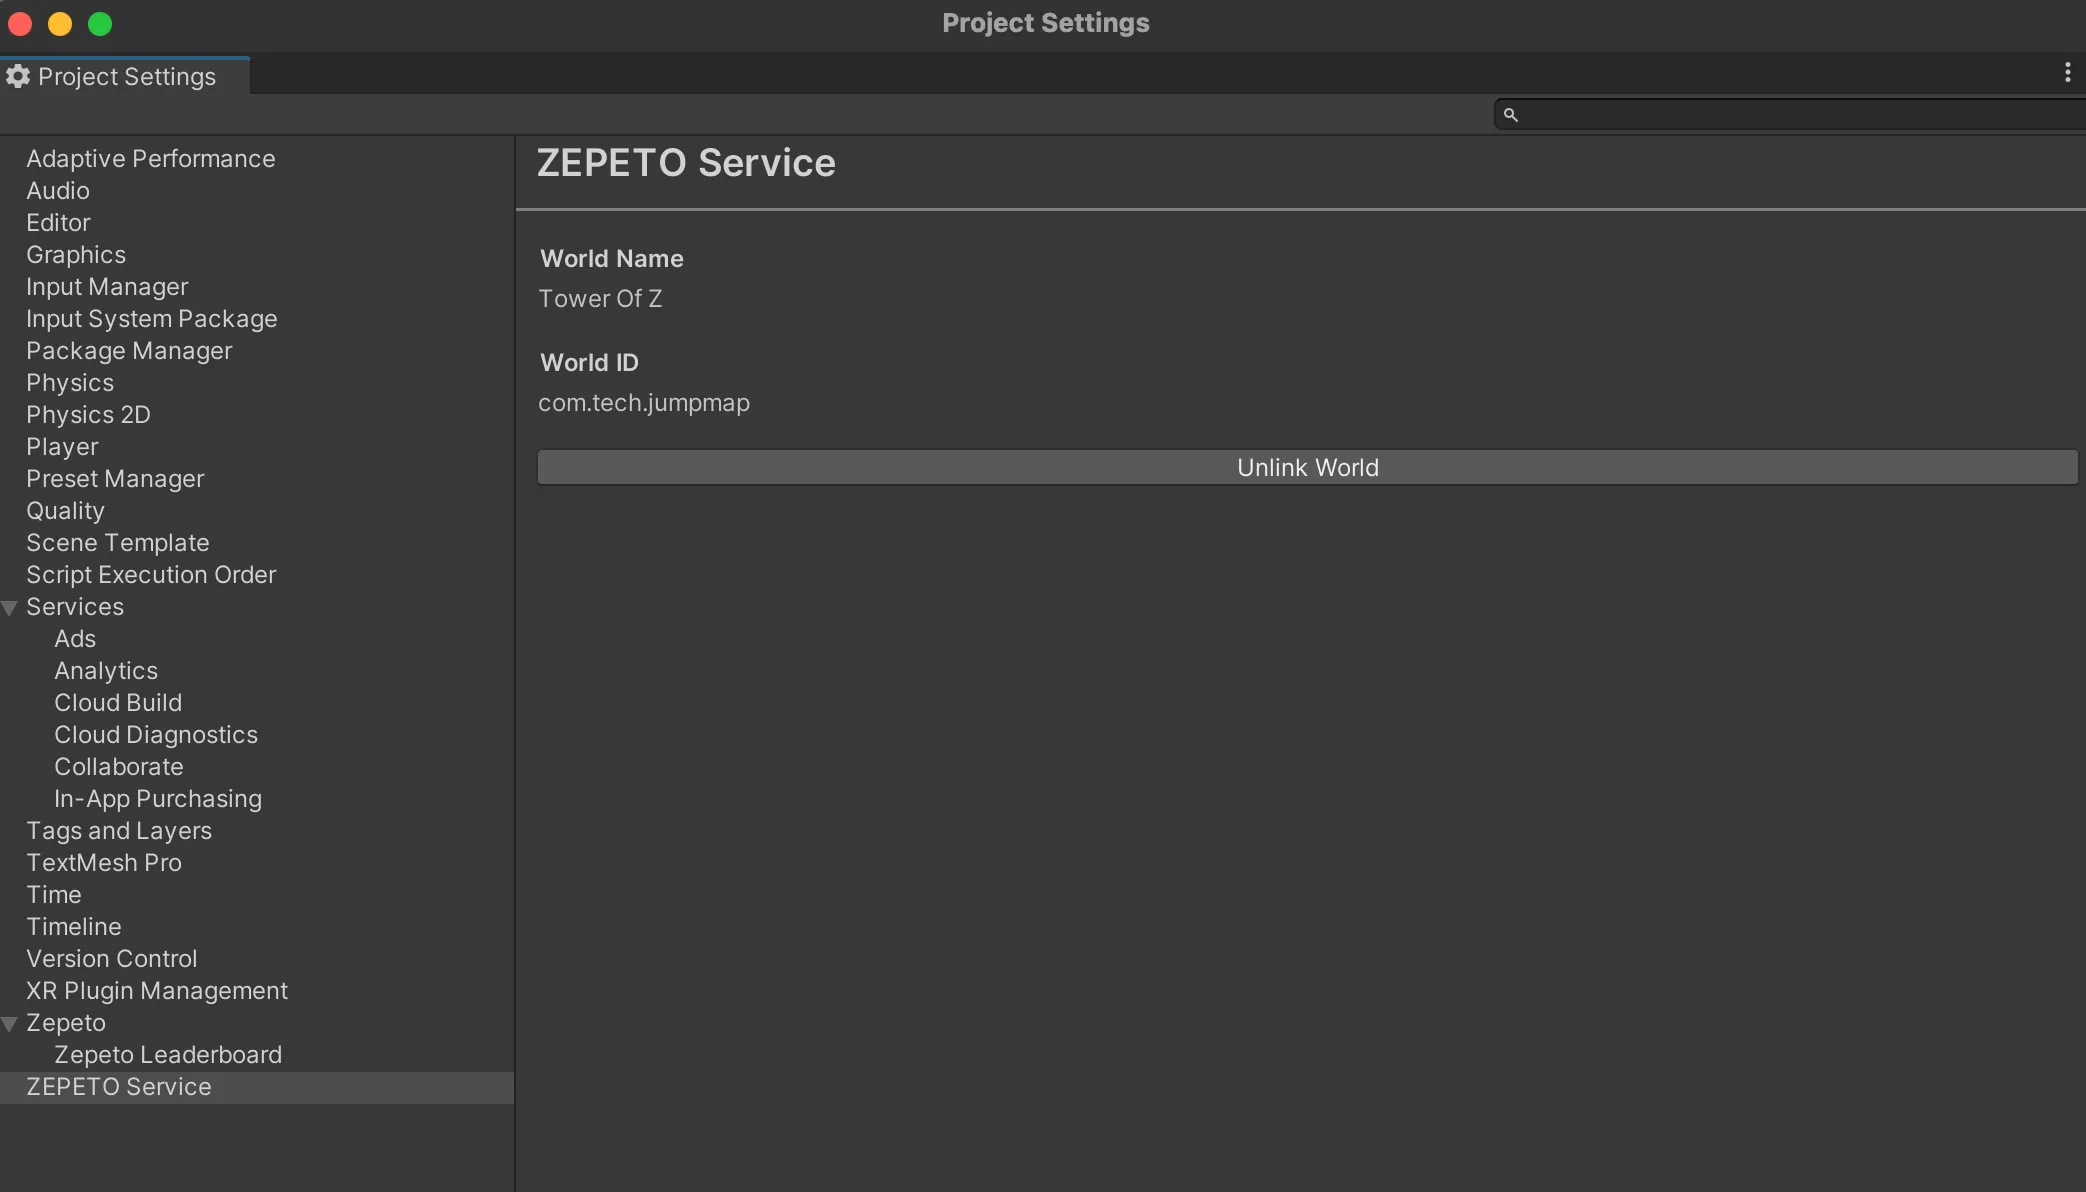Select In-App Purchasing service
The image size is (2086, 1192).
[x=158, y=799]
